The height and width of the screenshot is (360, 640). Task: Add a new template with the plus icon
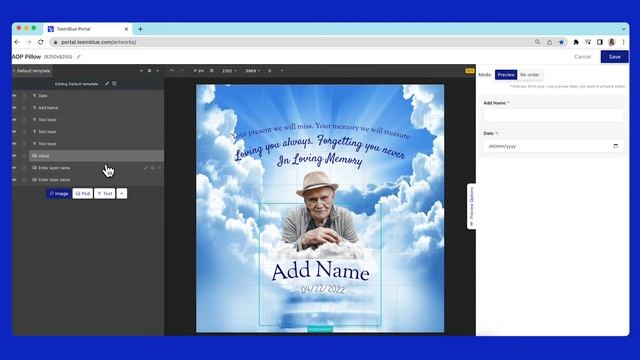(x=158, y=71)
